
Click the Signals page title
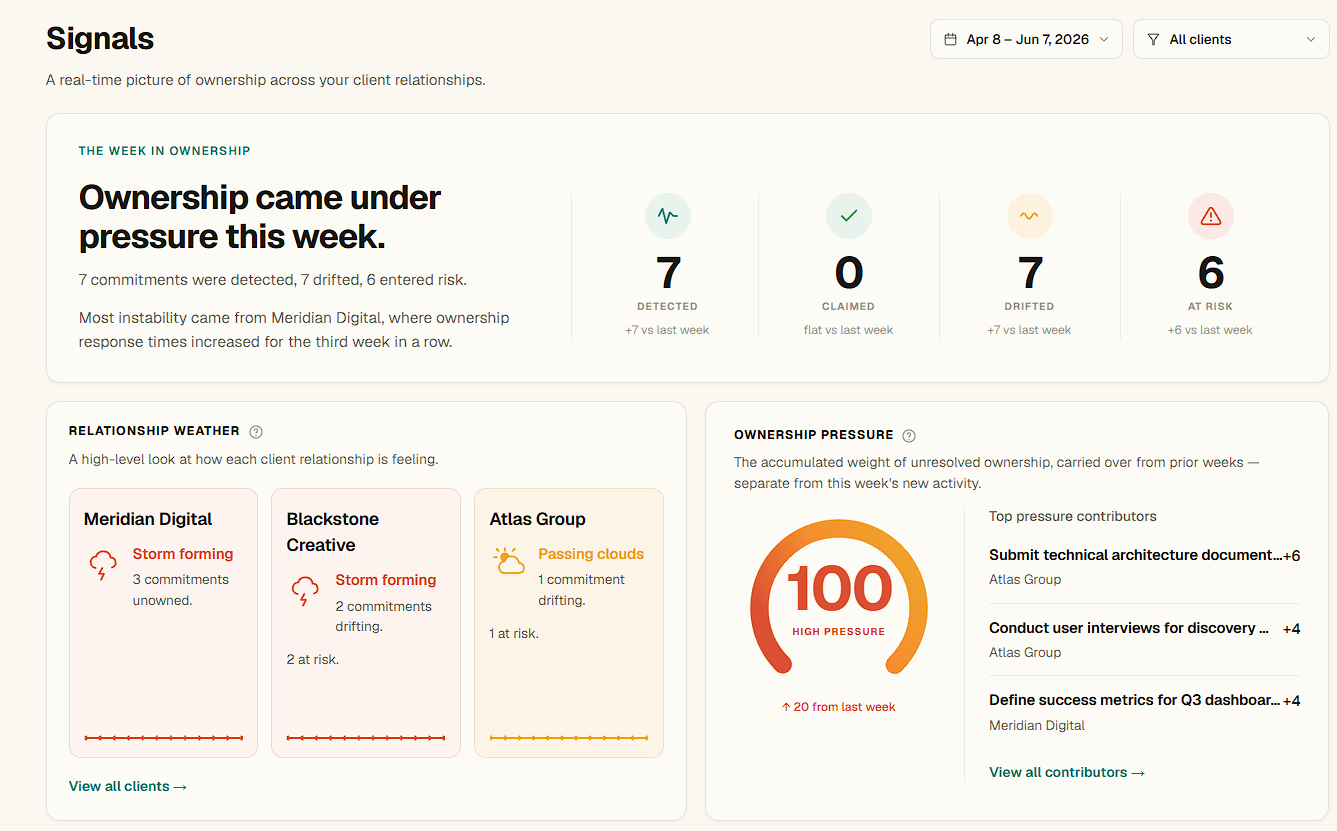point(100,39)
